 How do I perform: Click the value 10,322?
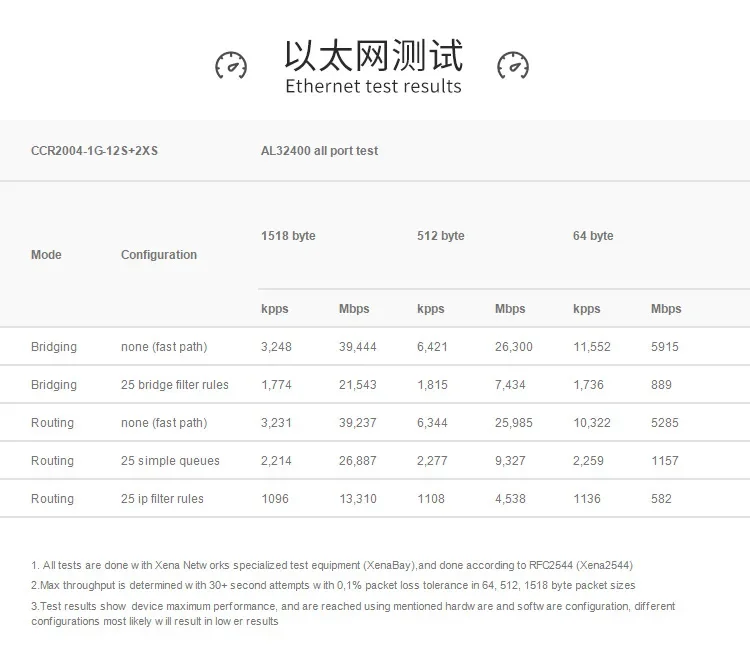click(x=592, y=423)
